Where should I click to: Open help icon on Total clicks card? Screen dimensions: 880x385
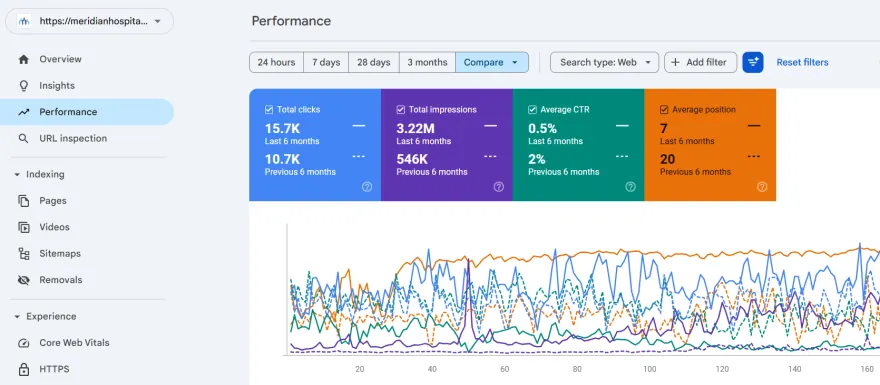point(366,187)
